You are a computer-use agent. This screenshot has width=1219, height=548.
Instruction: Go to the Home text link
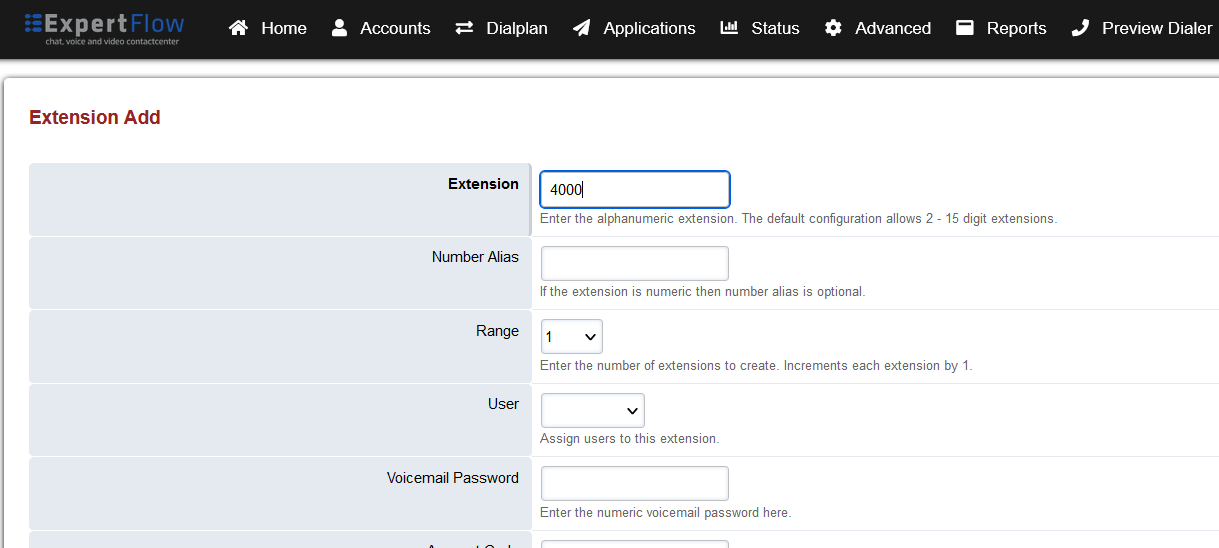(284, 28)
